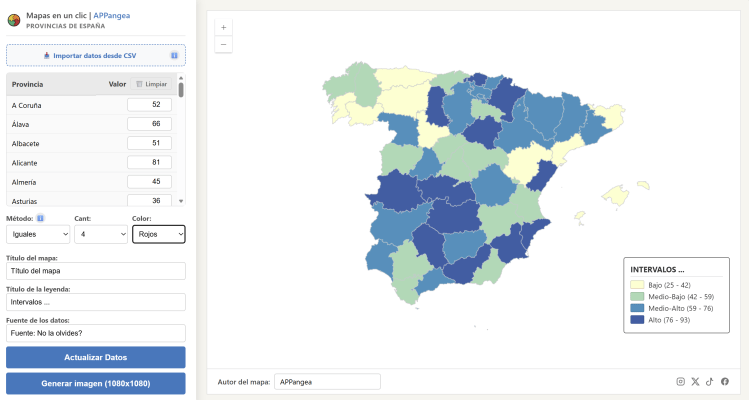Open info icon beside Importar datos desde CSV

[x=174, y=55]
